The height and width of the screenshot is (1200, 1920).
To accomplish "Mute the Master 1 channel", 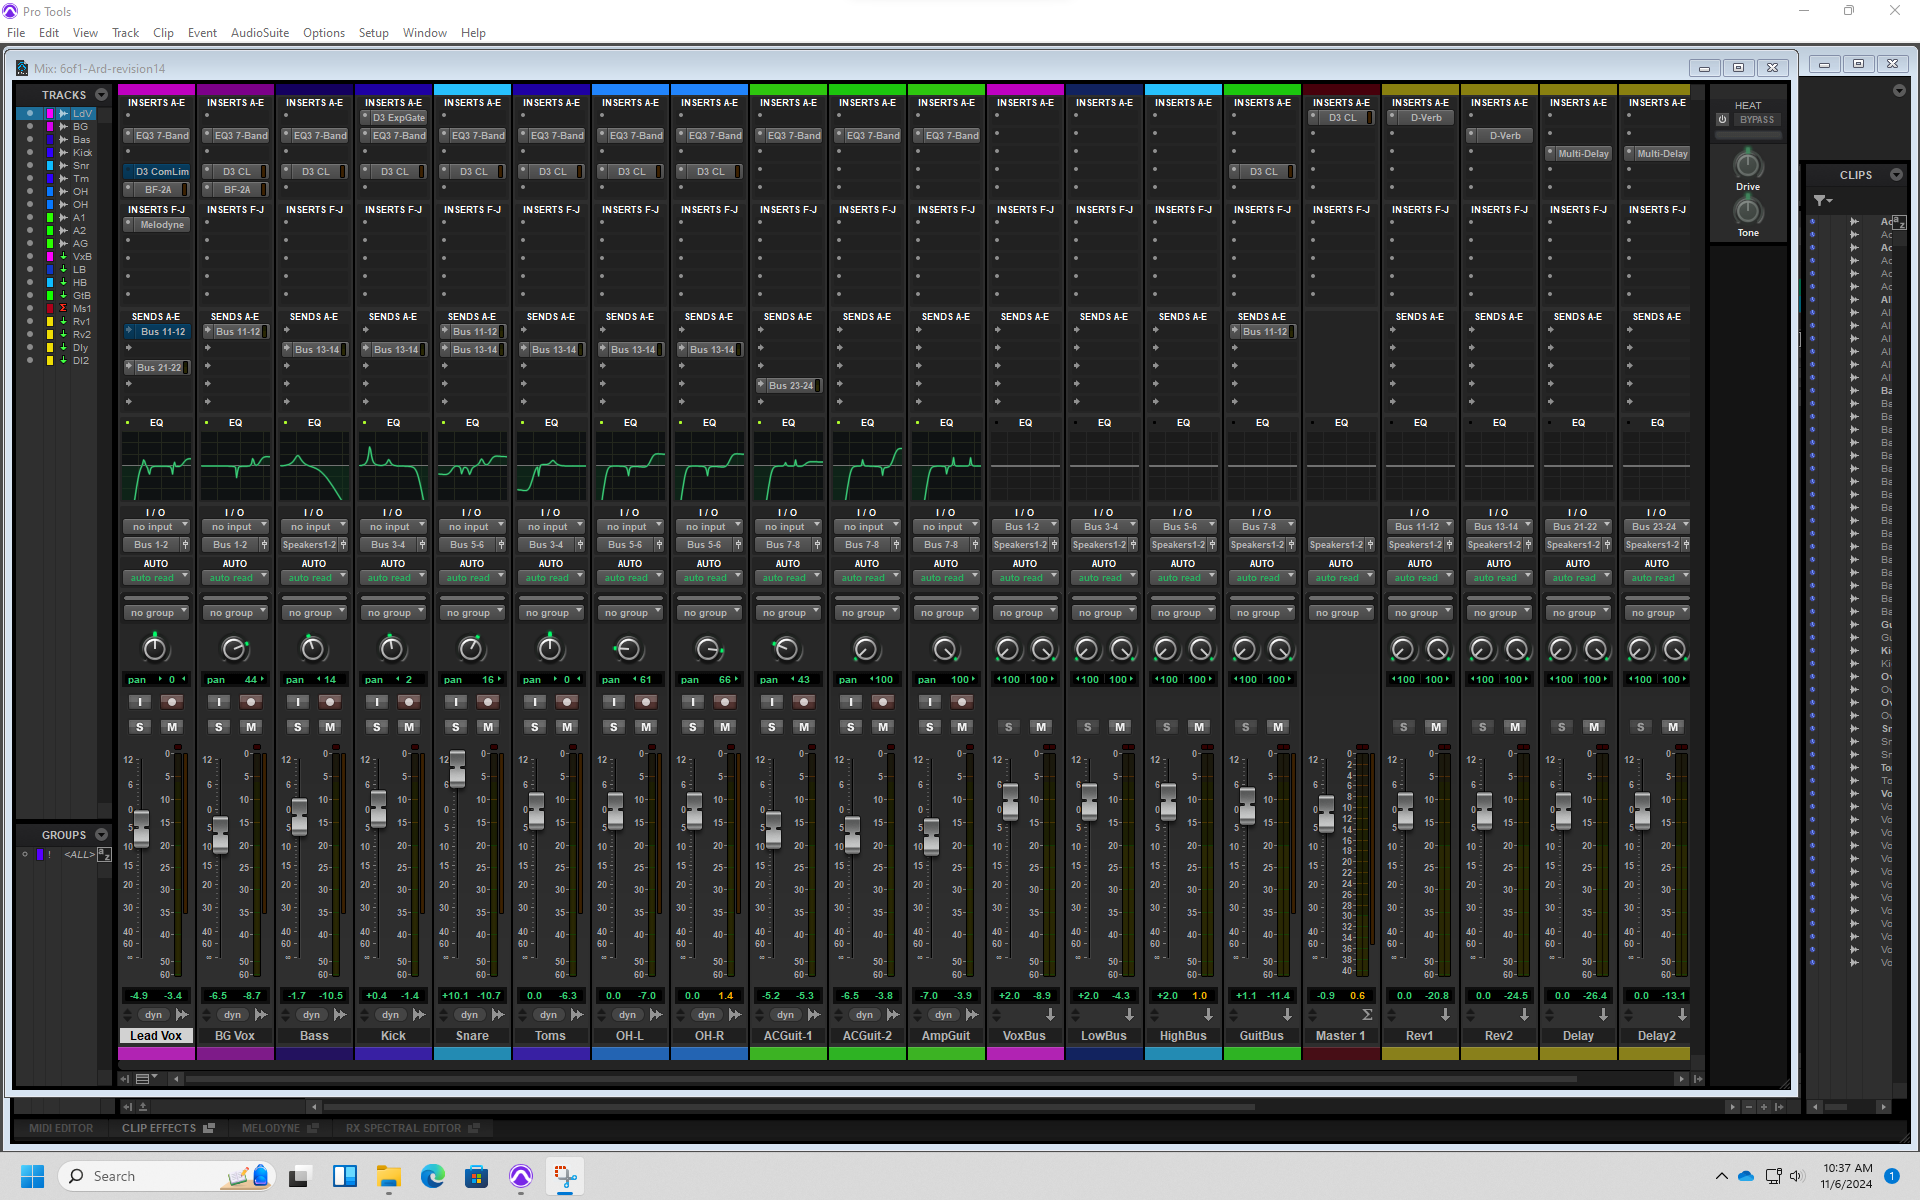I will click(x=1357, y=727).
